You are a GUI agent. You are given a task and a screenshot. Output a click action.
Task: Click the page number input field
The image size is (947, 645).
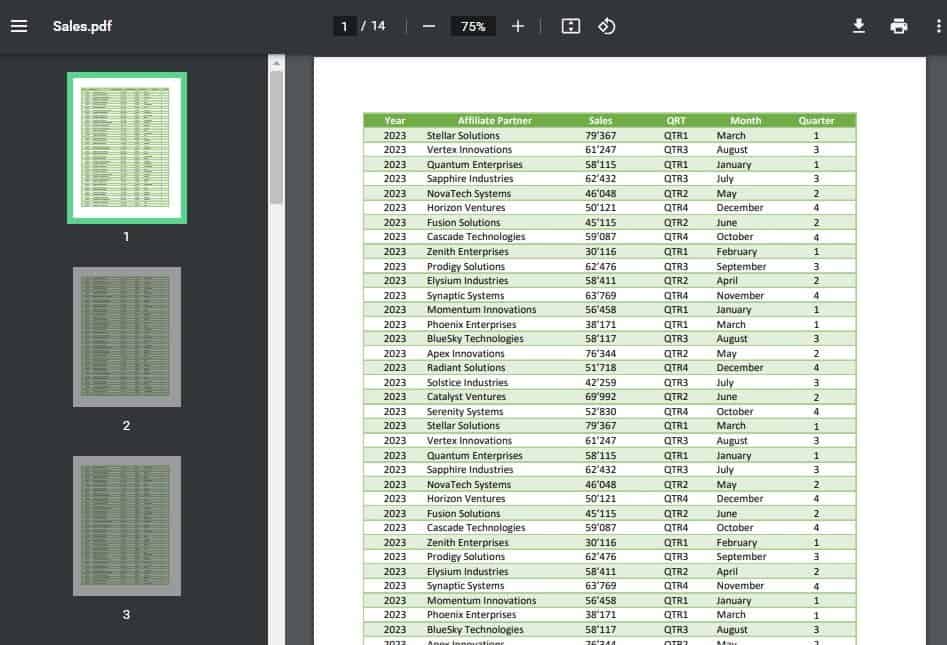coord(344,26)
